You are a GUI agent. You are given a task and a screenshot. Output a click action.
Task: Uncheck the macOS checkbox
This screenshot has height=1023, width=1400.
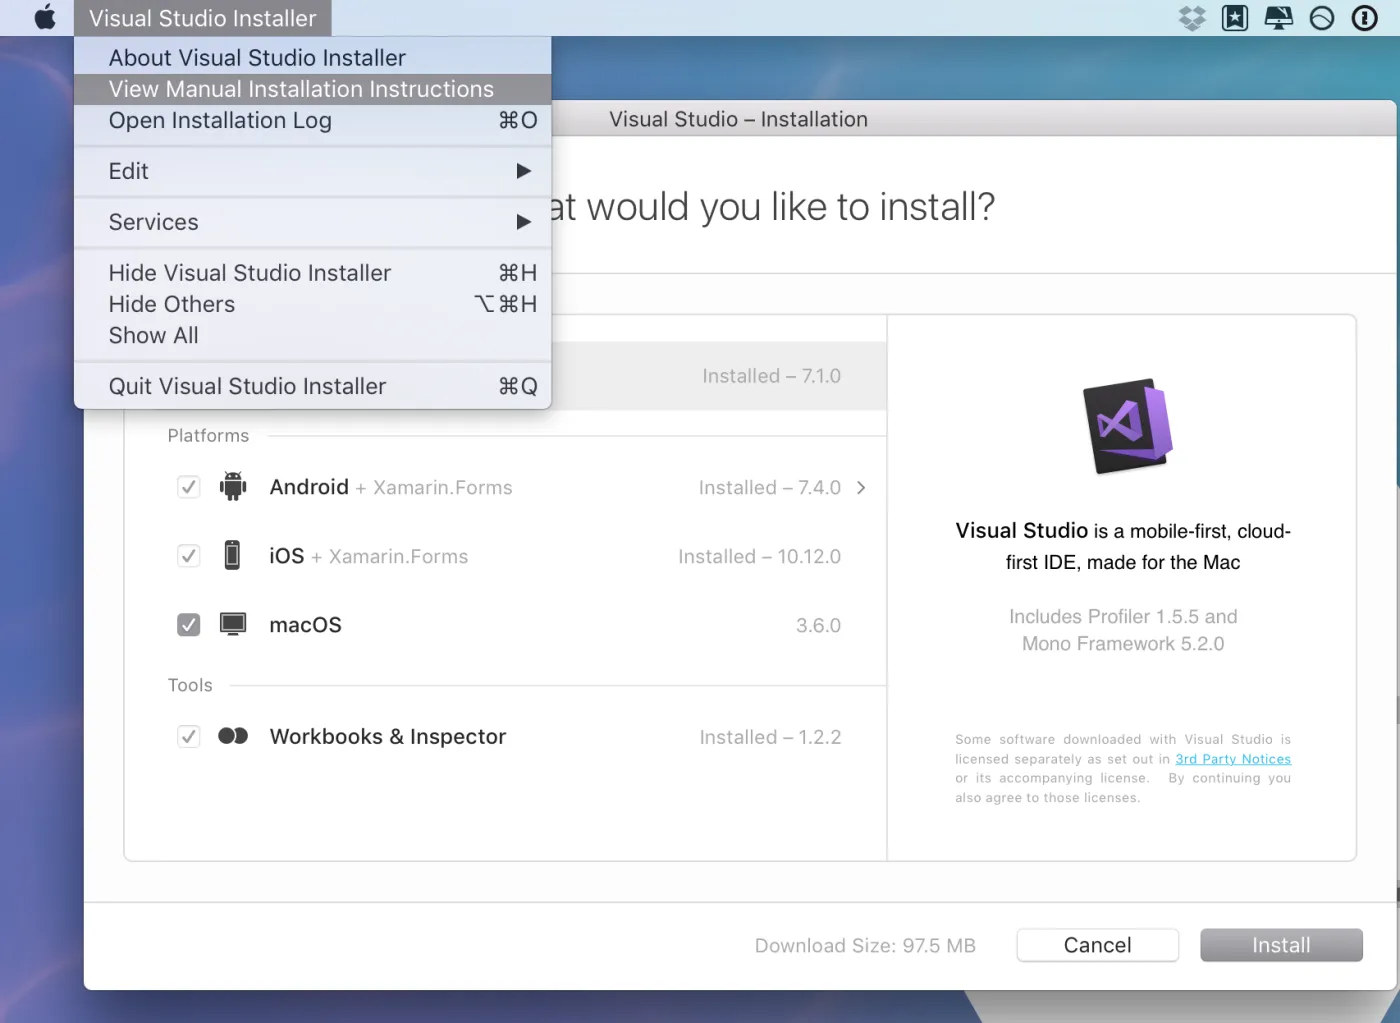tap(188, 625)
